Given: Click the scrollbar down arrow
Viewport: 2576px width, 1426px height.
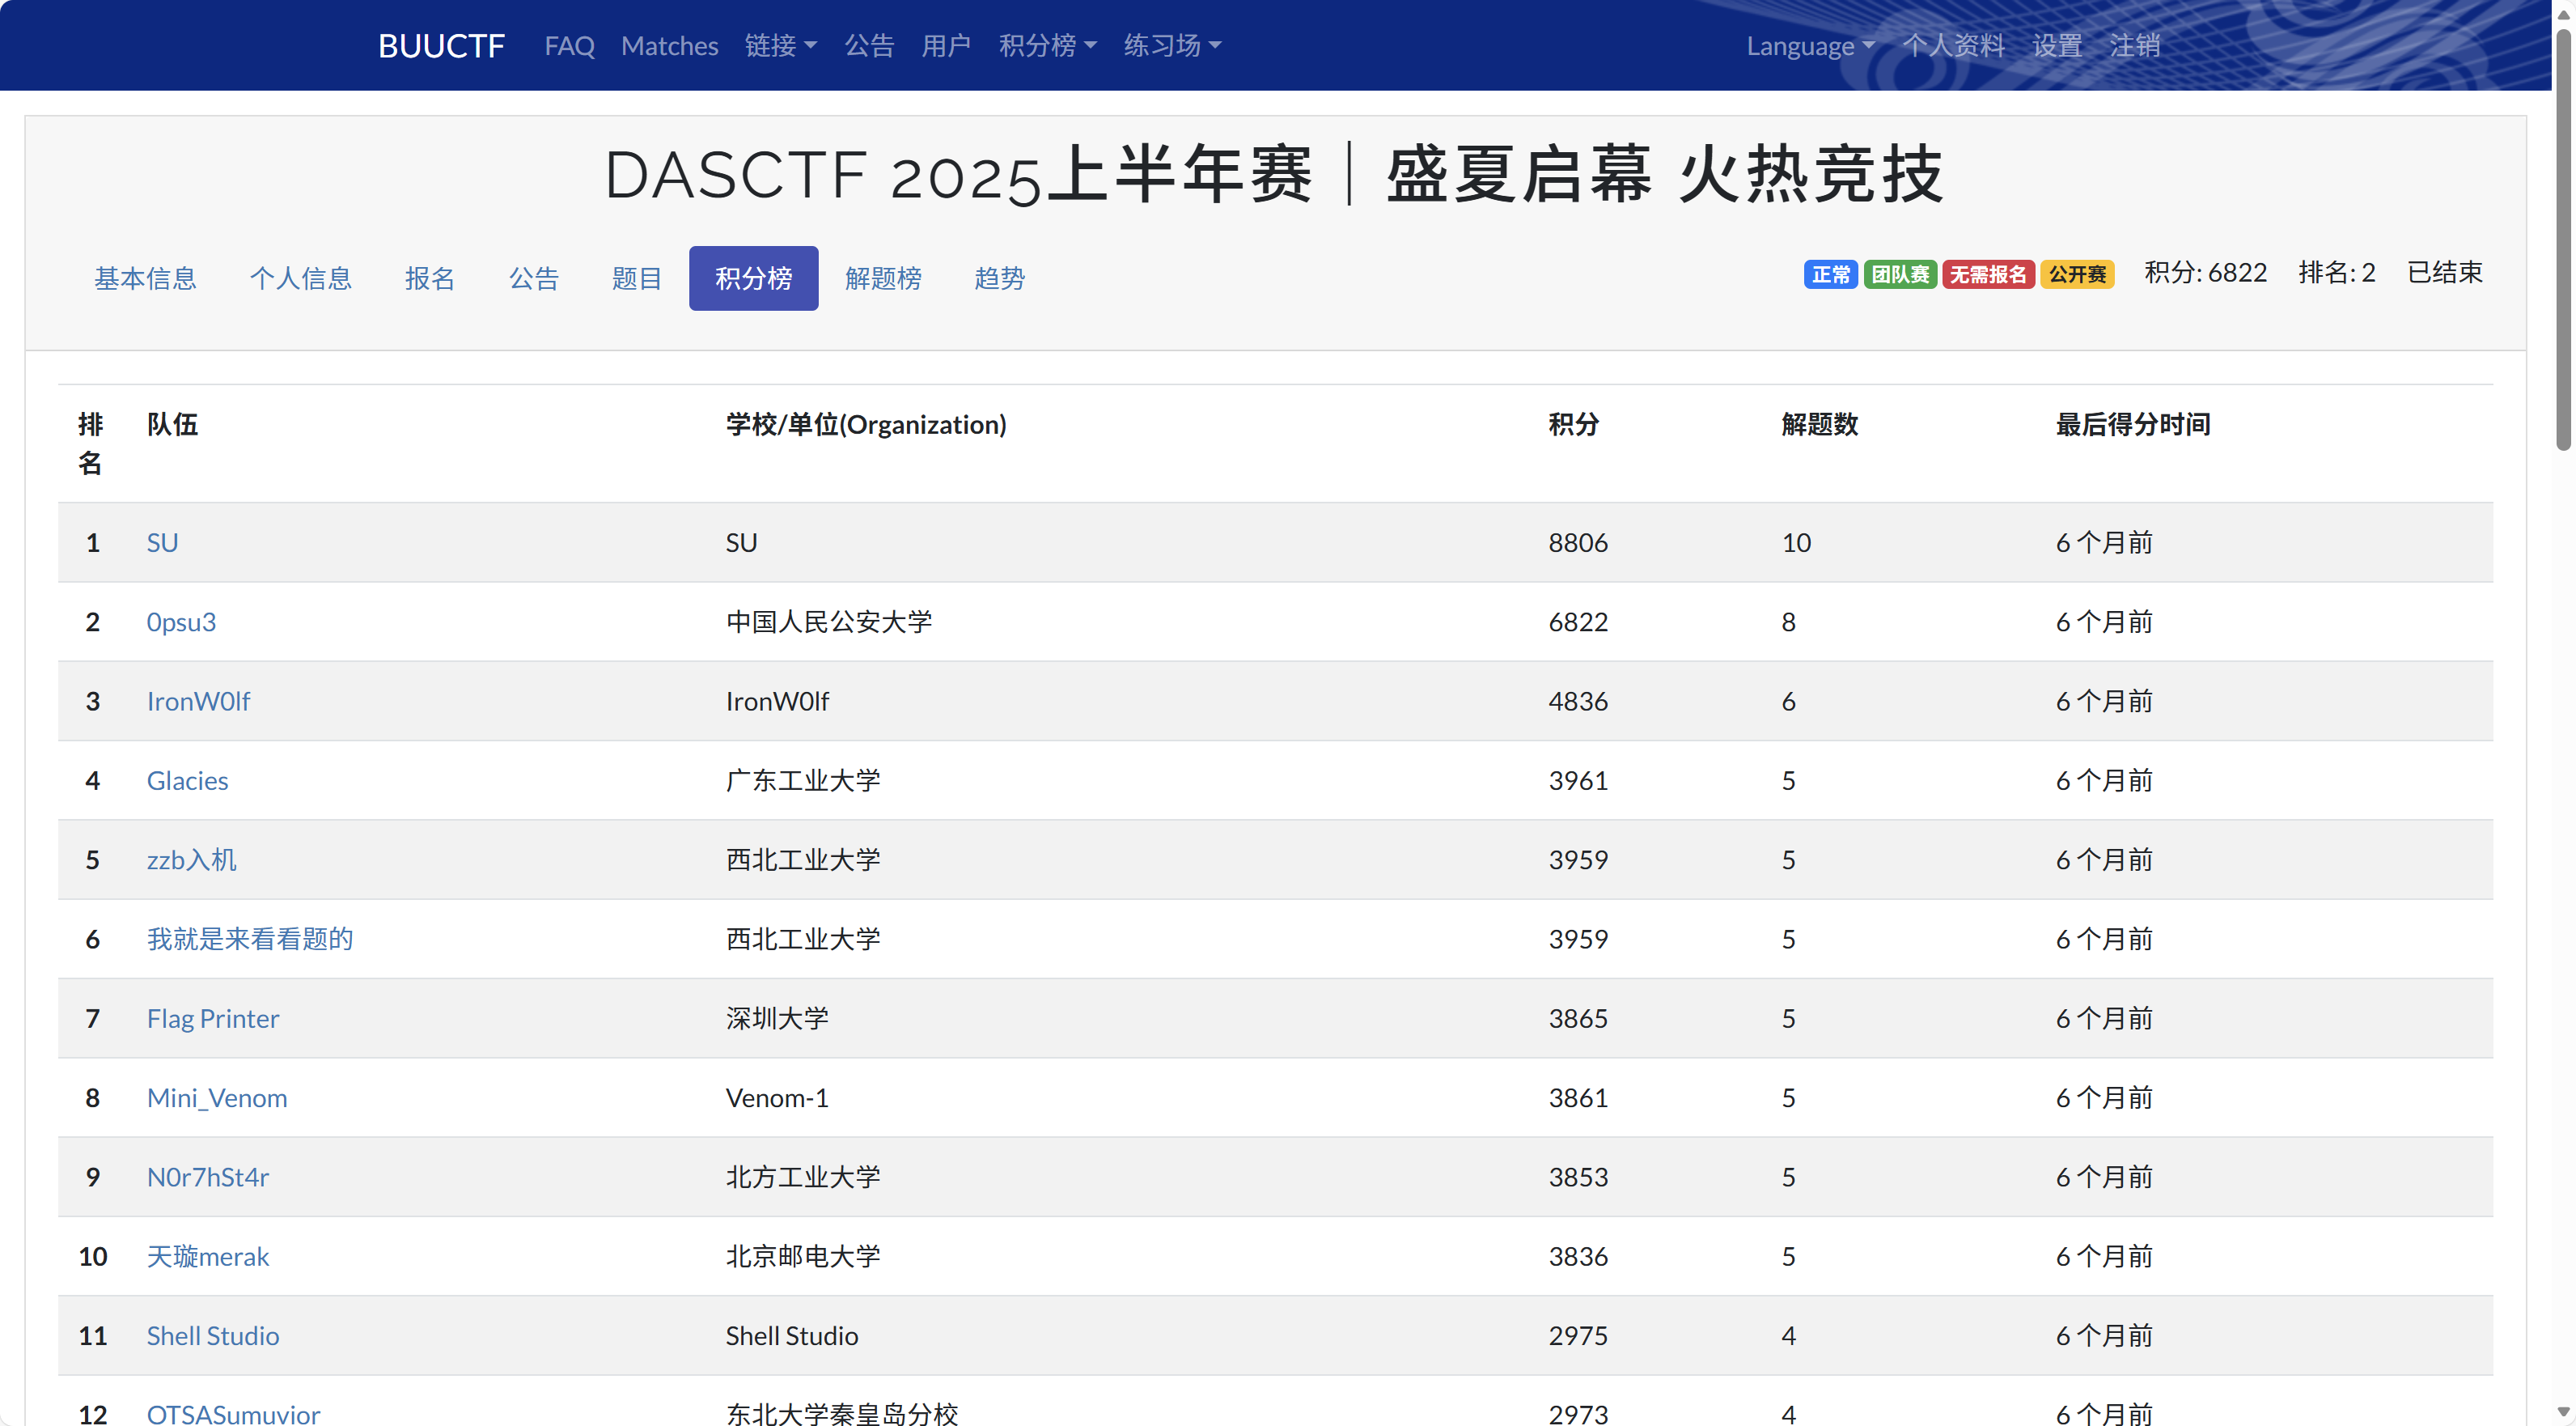Looking at the screenshot, I should point(2563,1413).
